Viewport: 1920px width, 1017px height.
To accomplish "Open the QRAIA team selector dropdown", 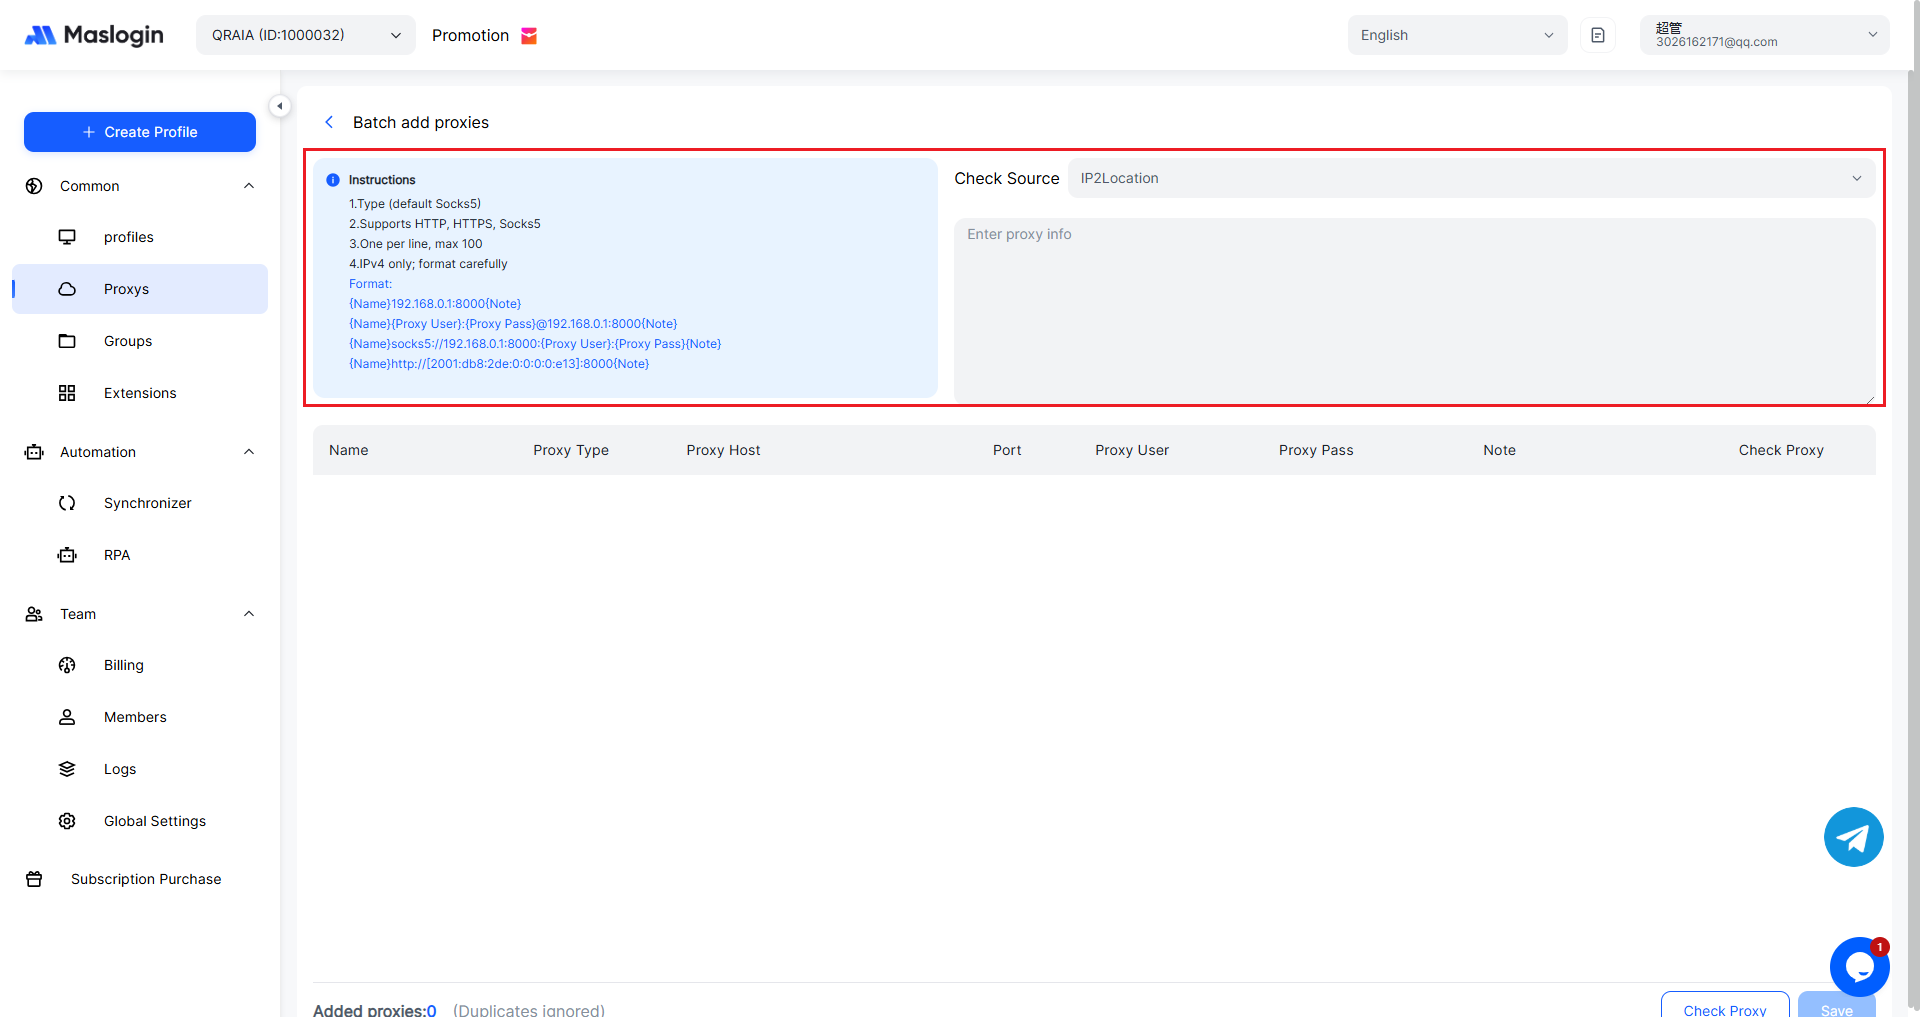I will tap(305, 35).
